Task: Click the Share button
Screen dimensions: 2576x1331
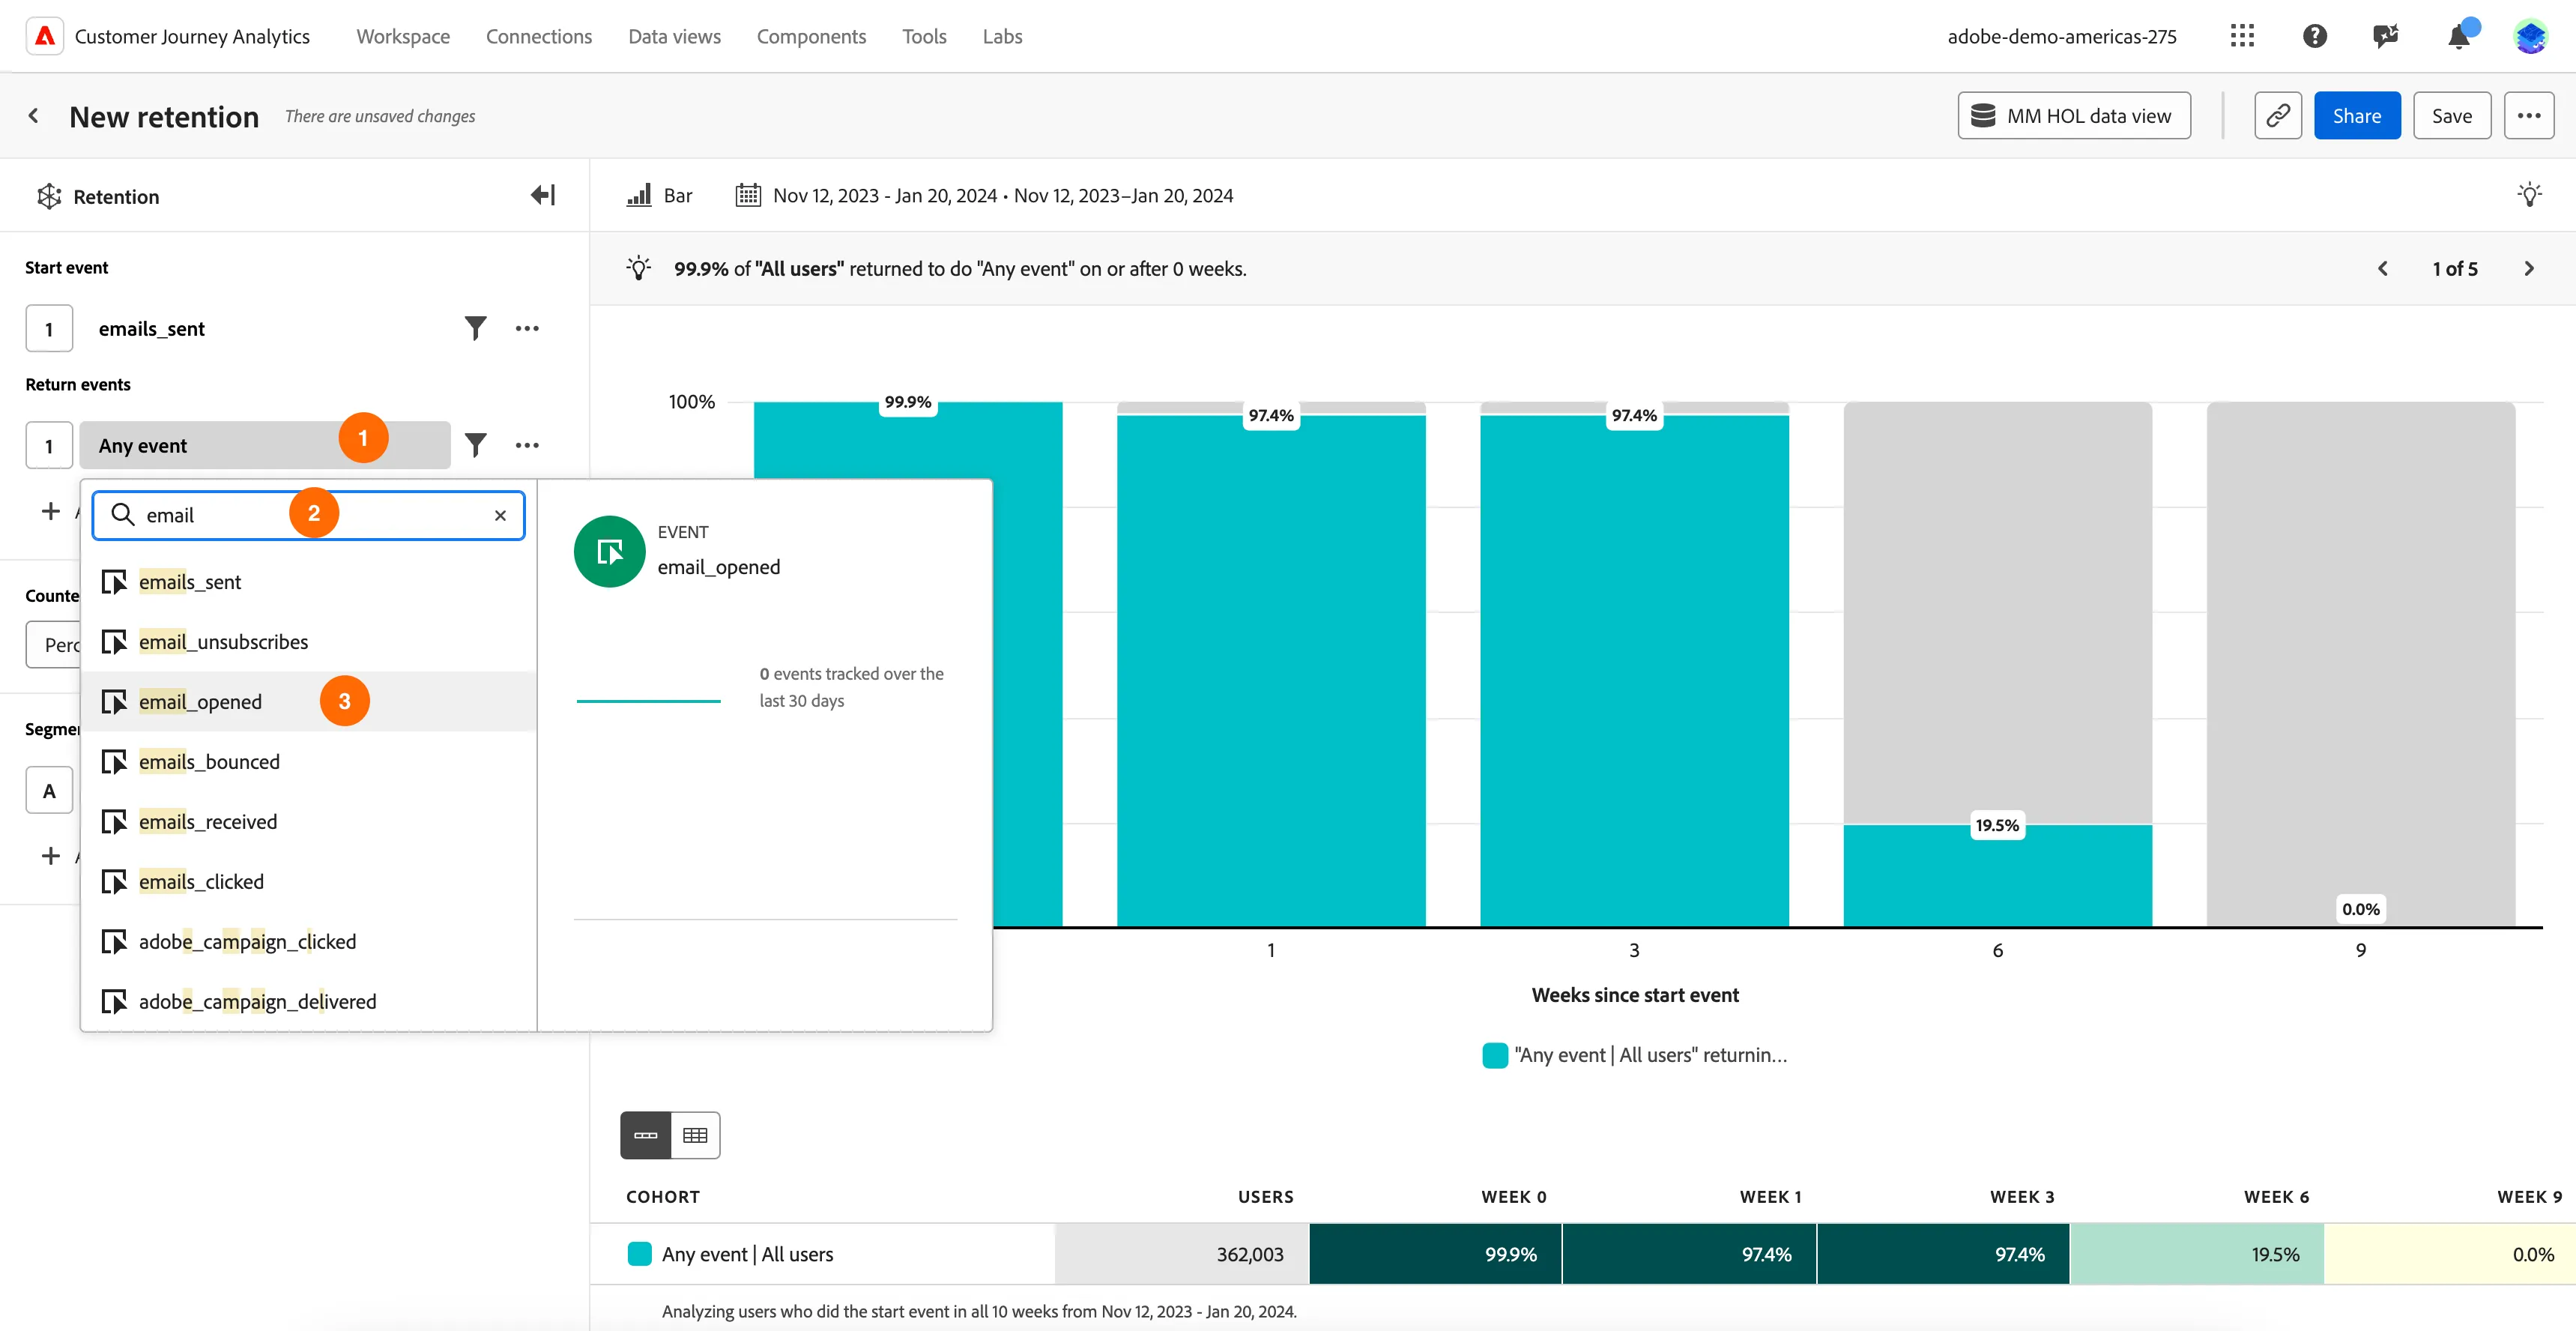Action: [x=2357, y=116]
